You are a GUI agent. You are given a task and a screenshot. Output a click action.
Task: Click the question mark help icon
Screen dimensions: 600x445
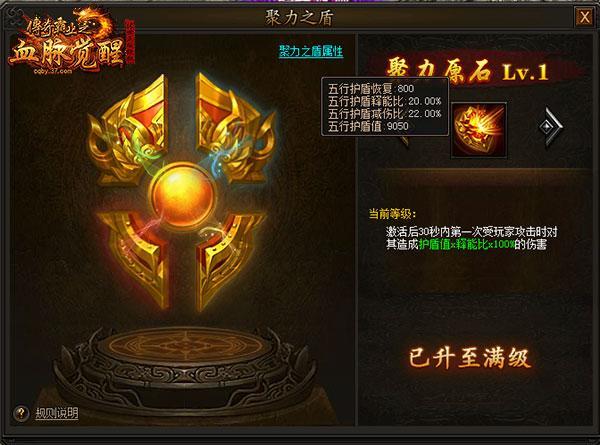point(21,413)
